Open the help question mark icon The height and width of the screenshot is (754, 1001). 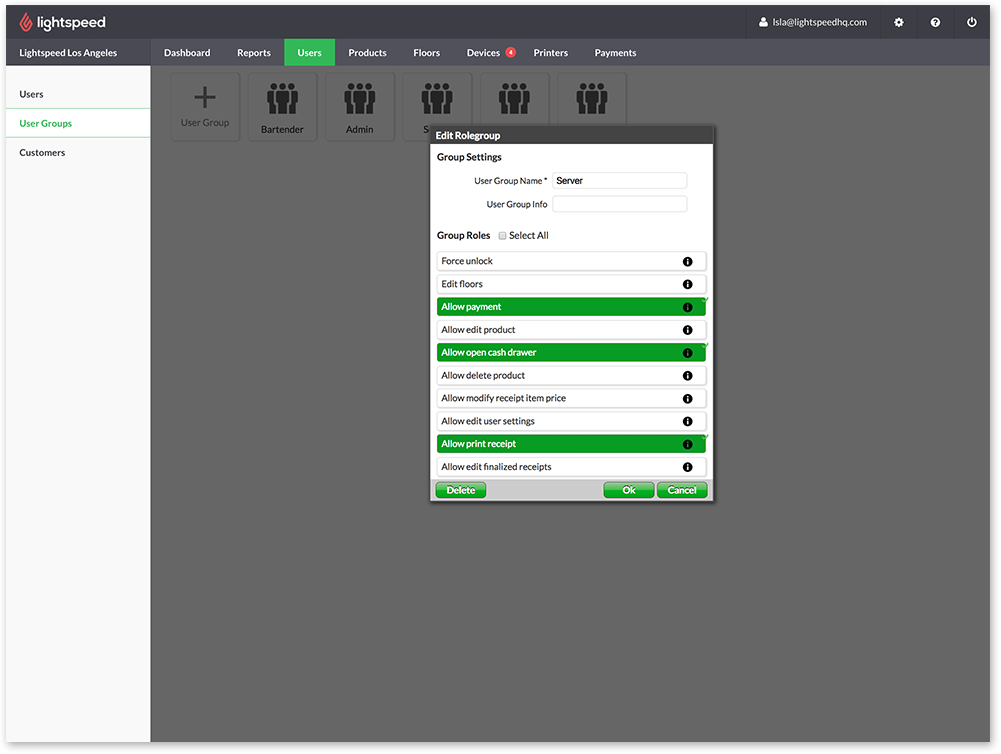(935, 22)
